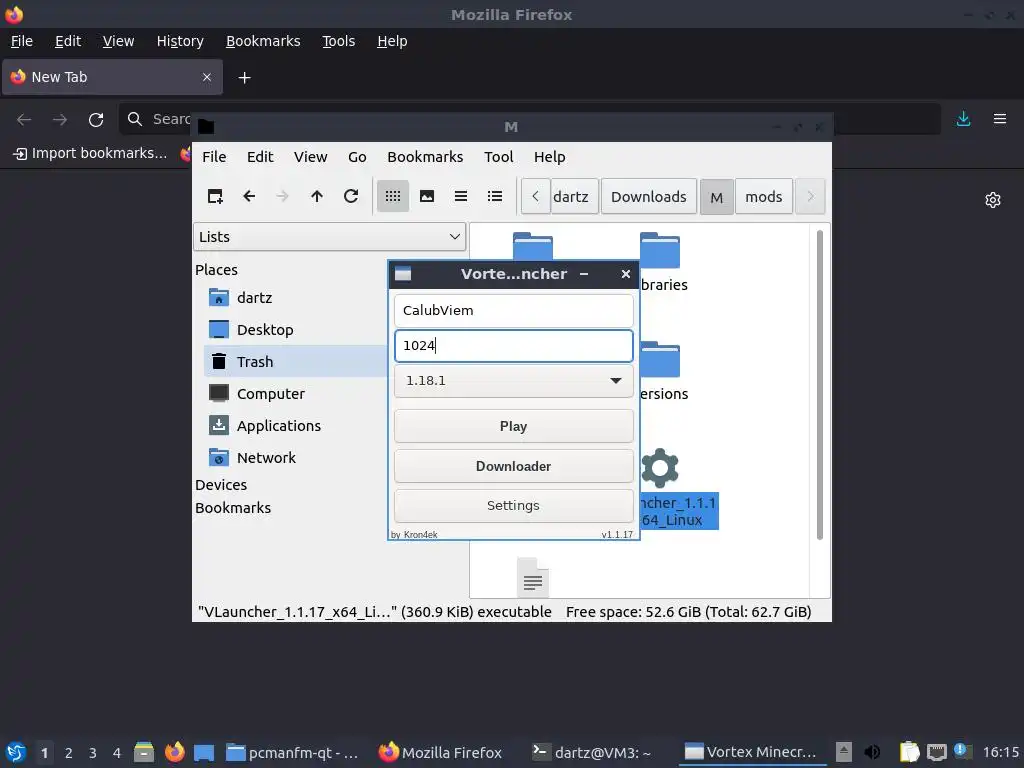Go up to the parent folder
1024x768 pixels.
317,196
